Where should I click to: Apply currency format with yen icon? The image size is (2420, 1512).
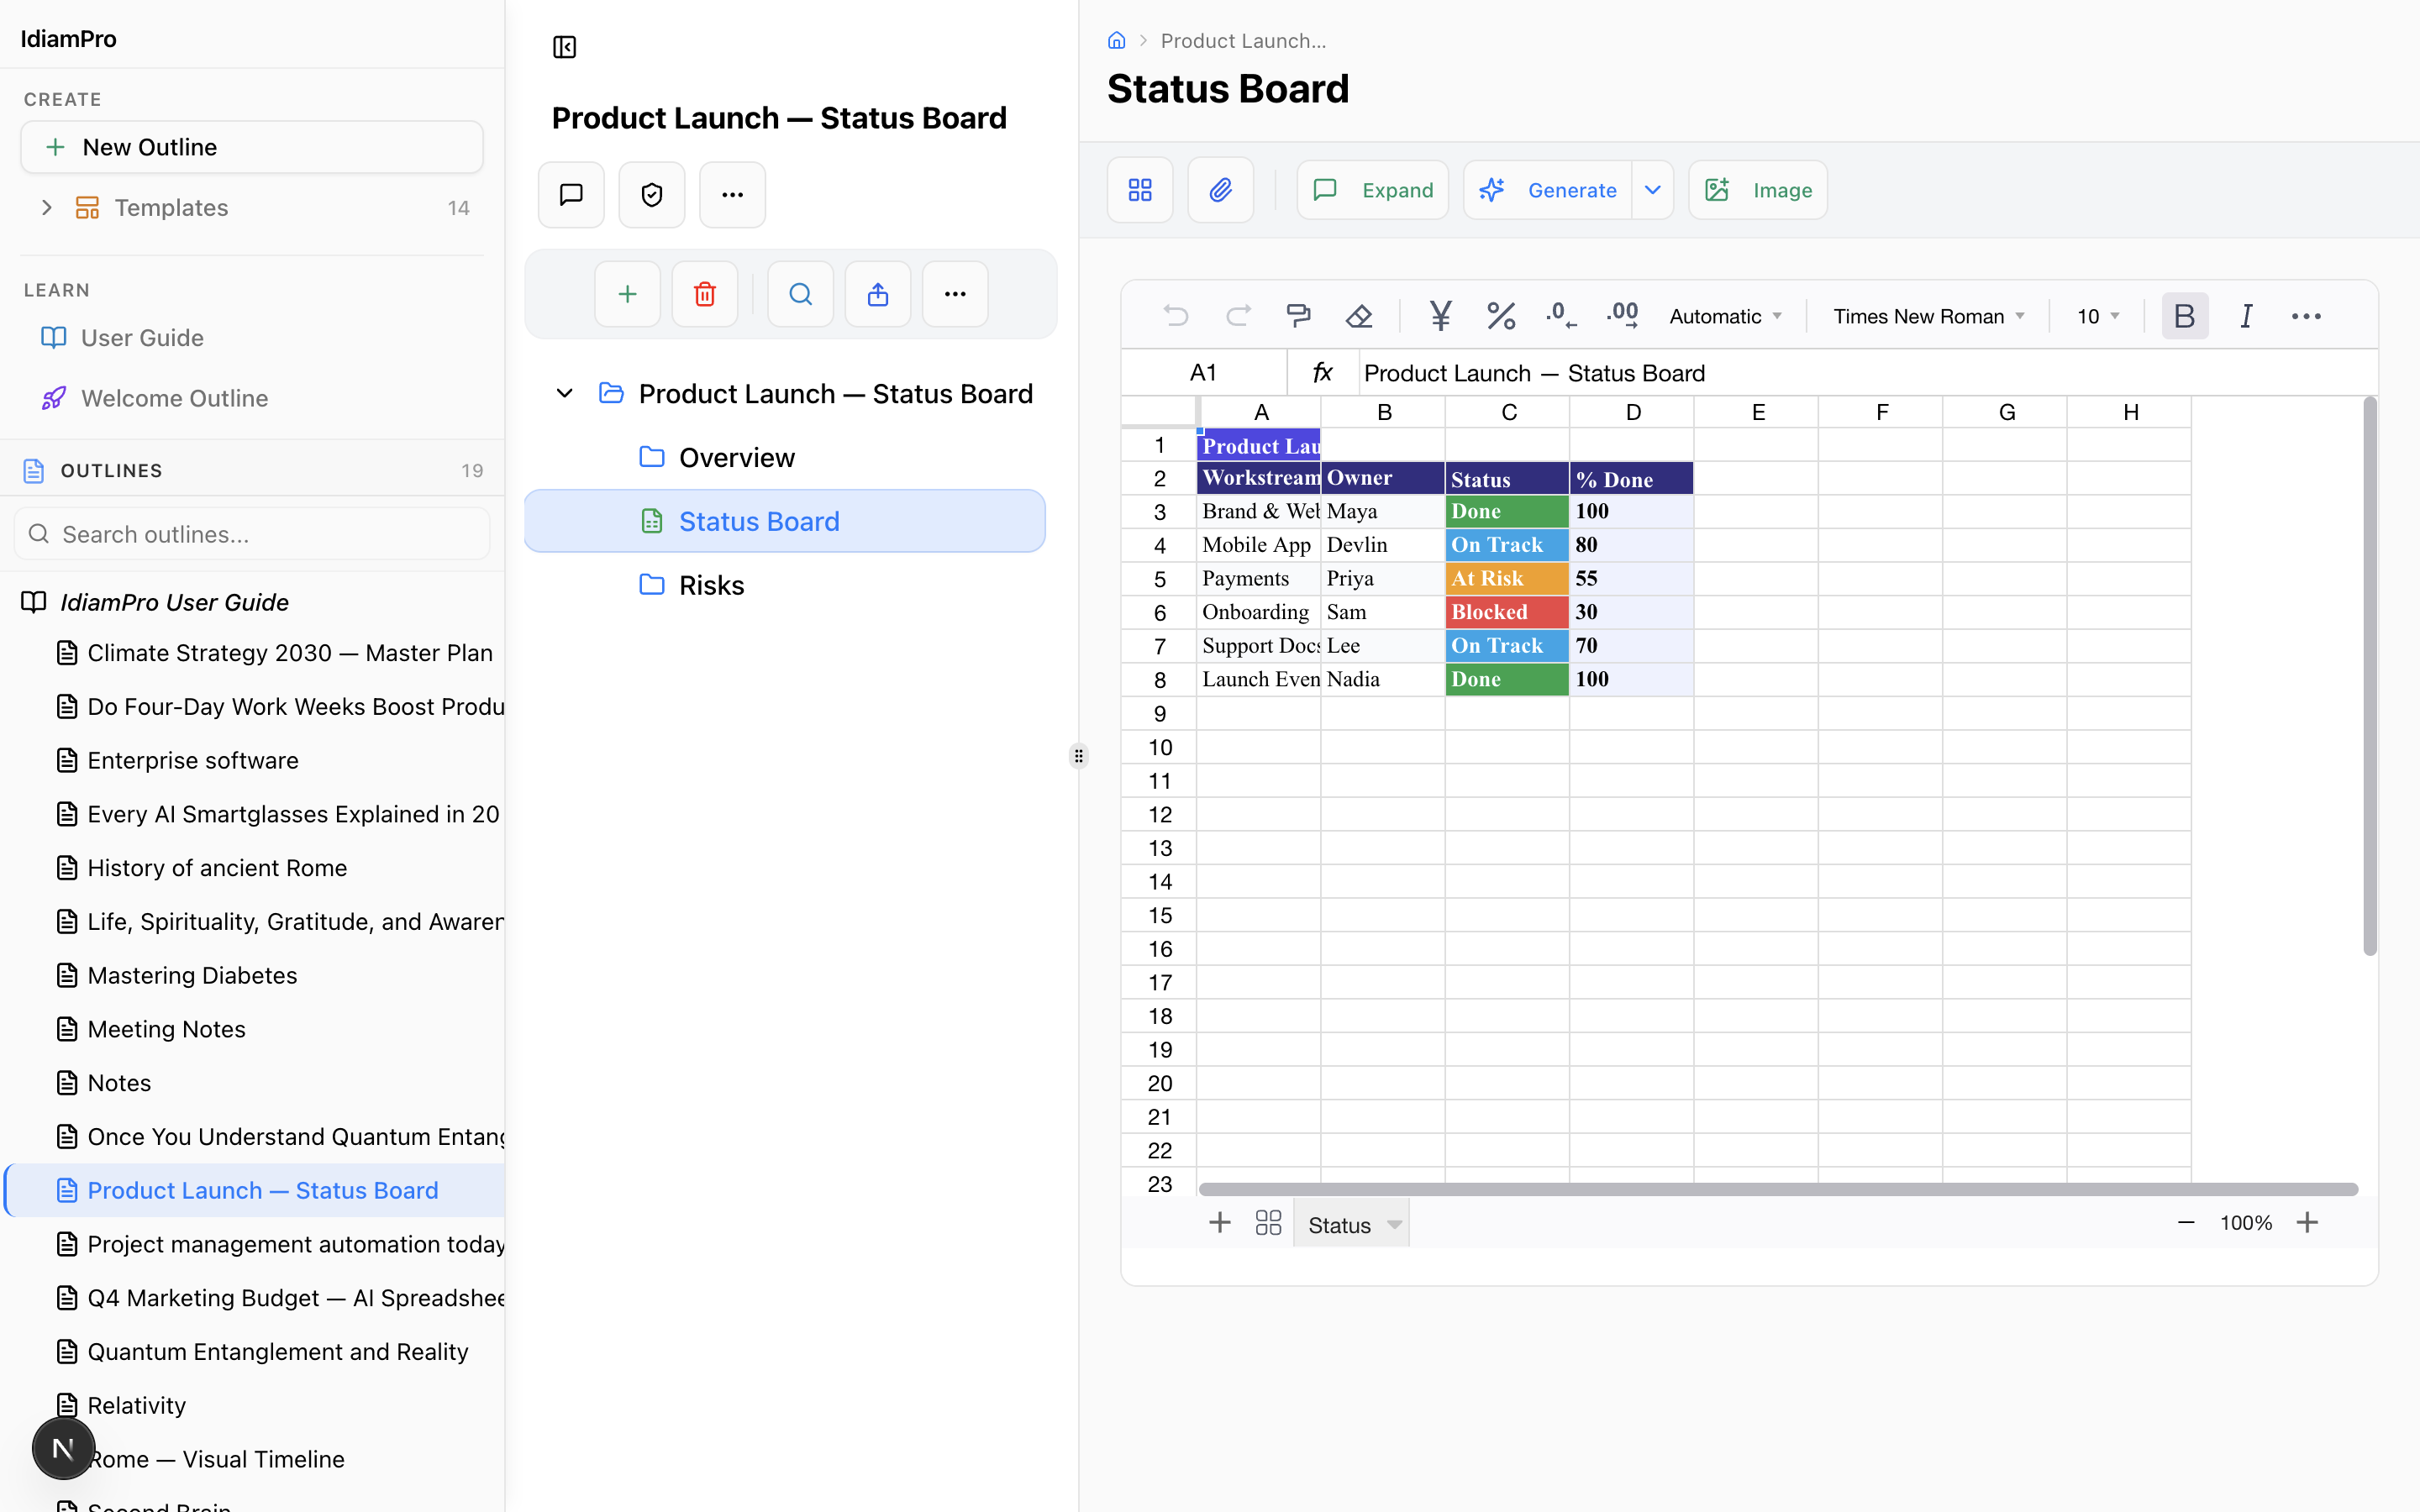(1440, 316)
